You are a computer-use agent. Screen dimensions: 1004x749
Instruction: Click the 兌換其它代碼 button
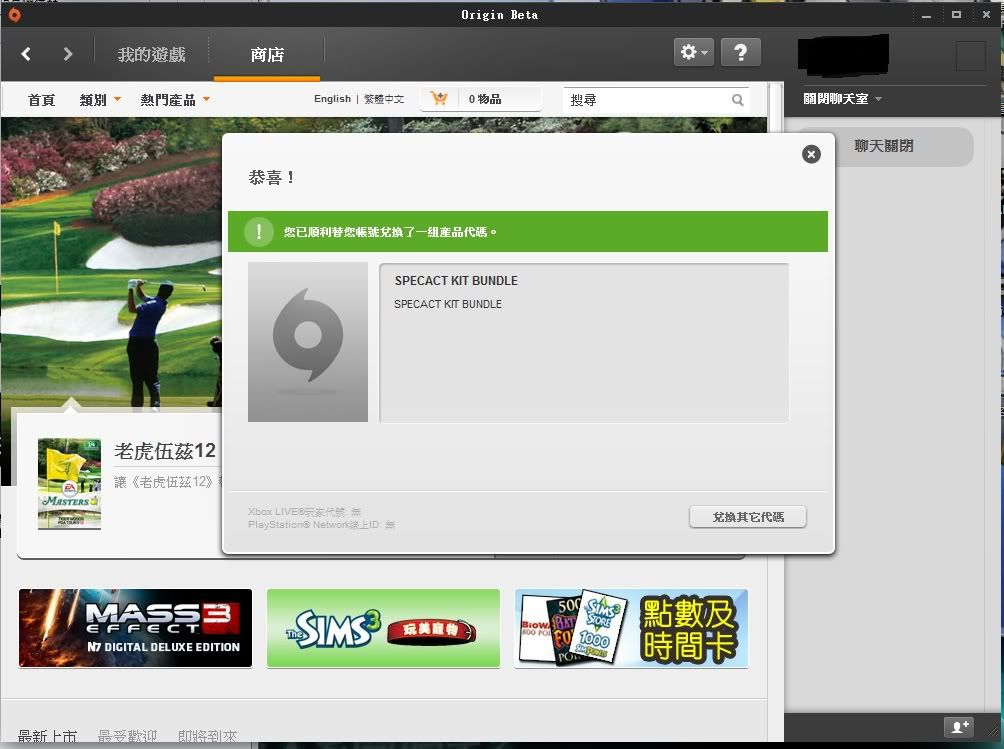click(747, 517)
